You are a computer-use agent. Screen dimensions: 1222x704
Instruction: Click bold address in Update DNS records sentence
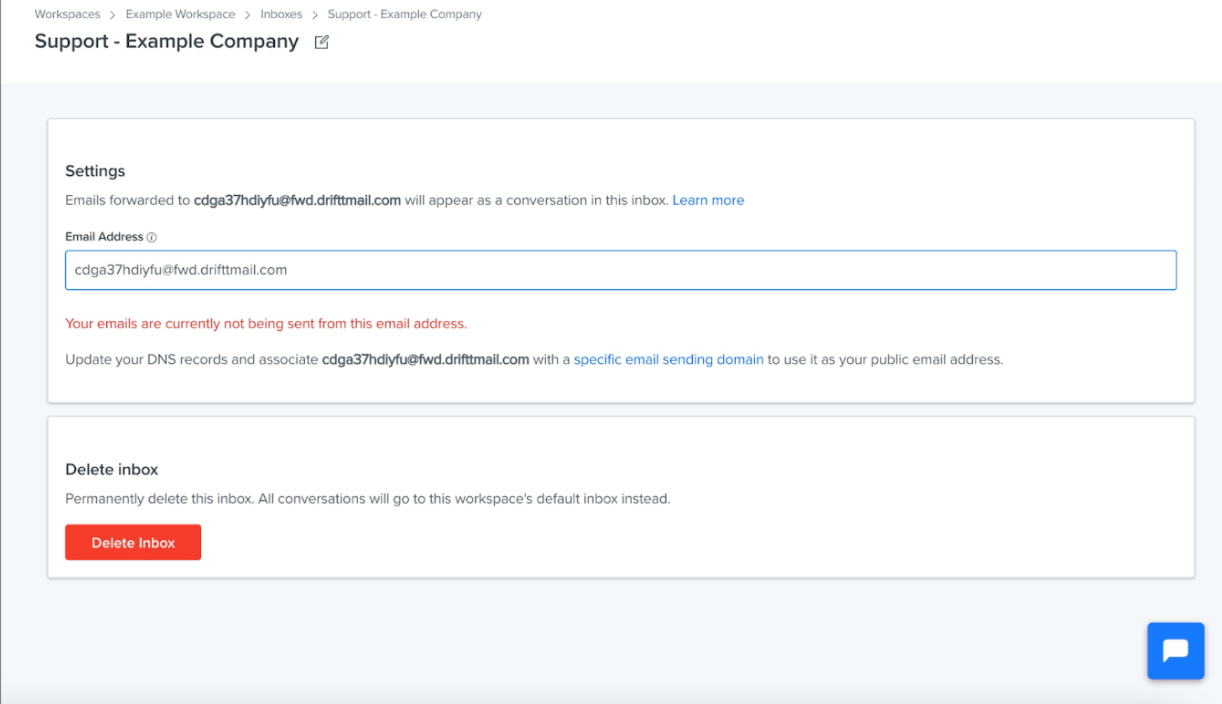[x=425, y=359]
